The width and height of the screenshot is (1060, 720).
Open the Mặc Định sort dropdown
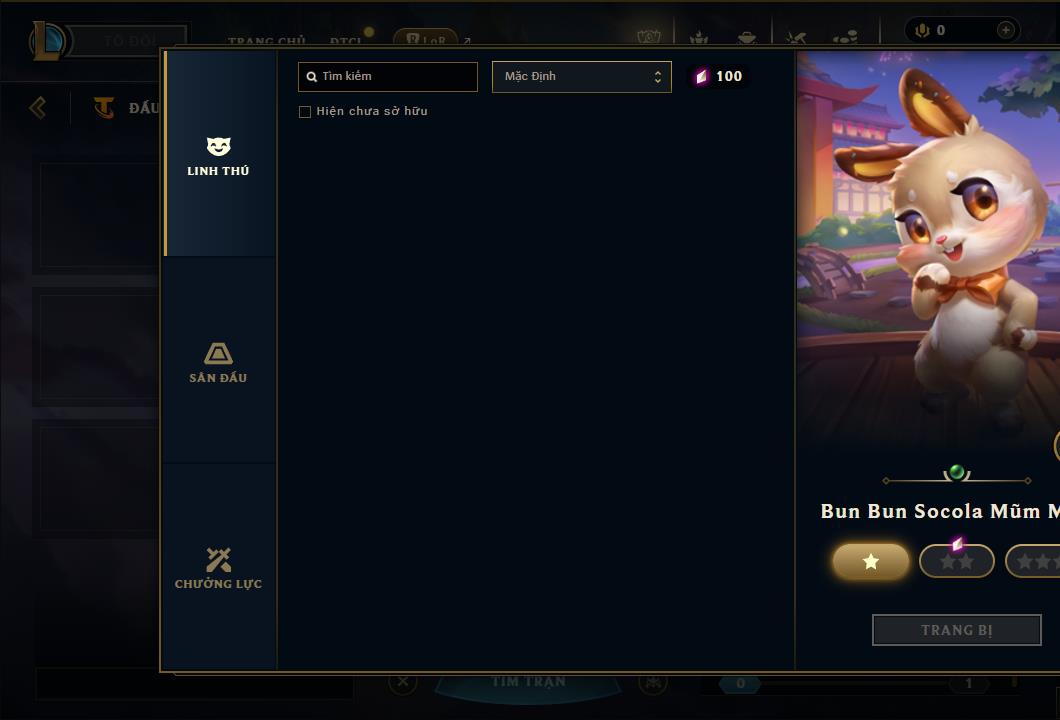[x=581, y=76]
